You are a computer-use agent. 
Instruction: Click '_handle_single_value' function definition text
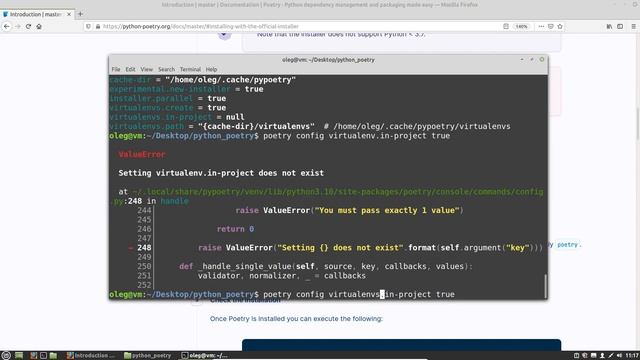[325, 267]
